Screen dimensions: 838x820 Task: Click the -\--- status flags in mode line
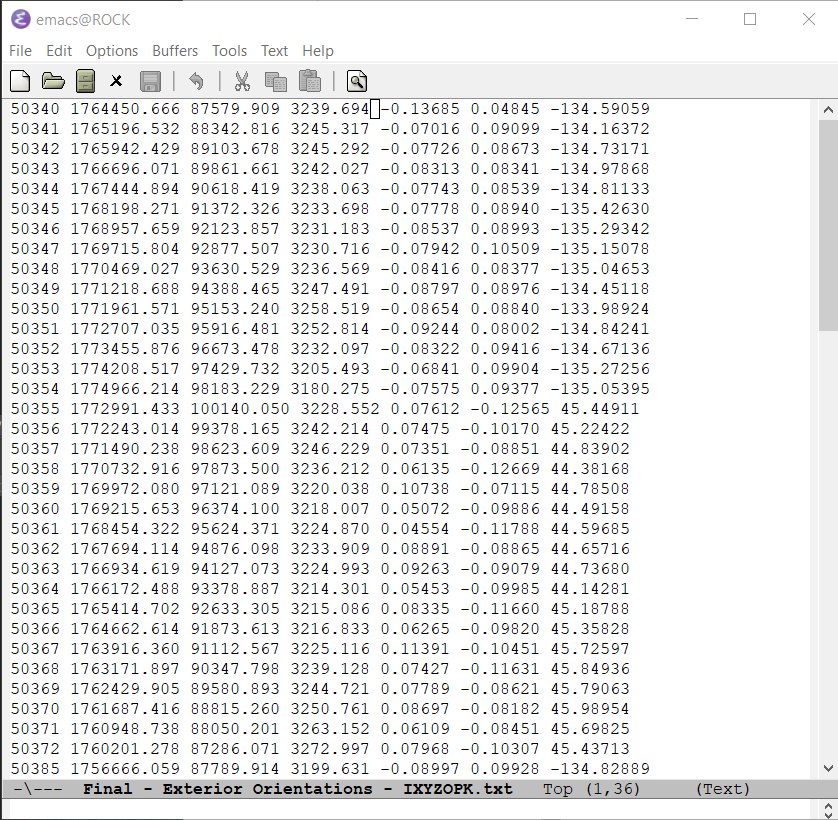coord(37,788)
